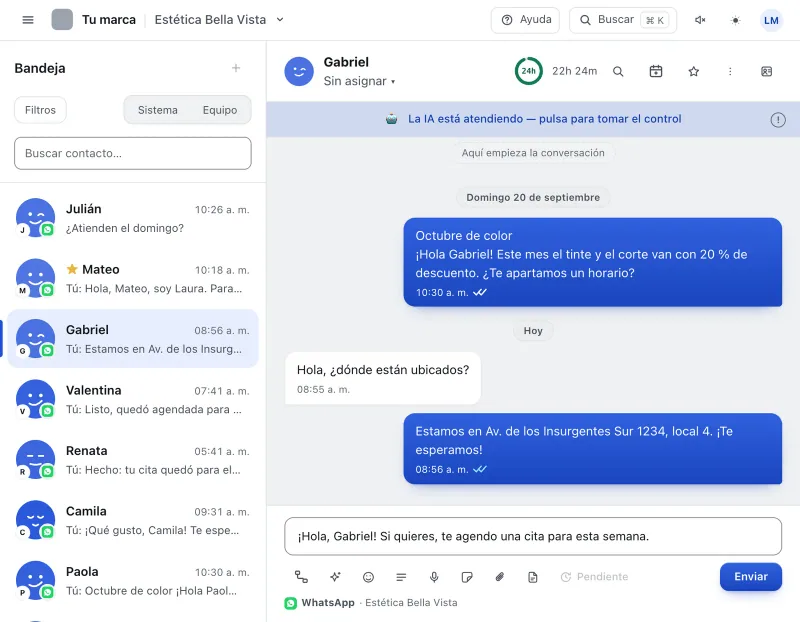Switch to the Sistema tab

pos(158,110)
